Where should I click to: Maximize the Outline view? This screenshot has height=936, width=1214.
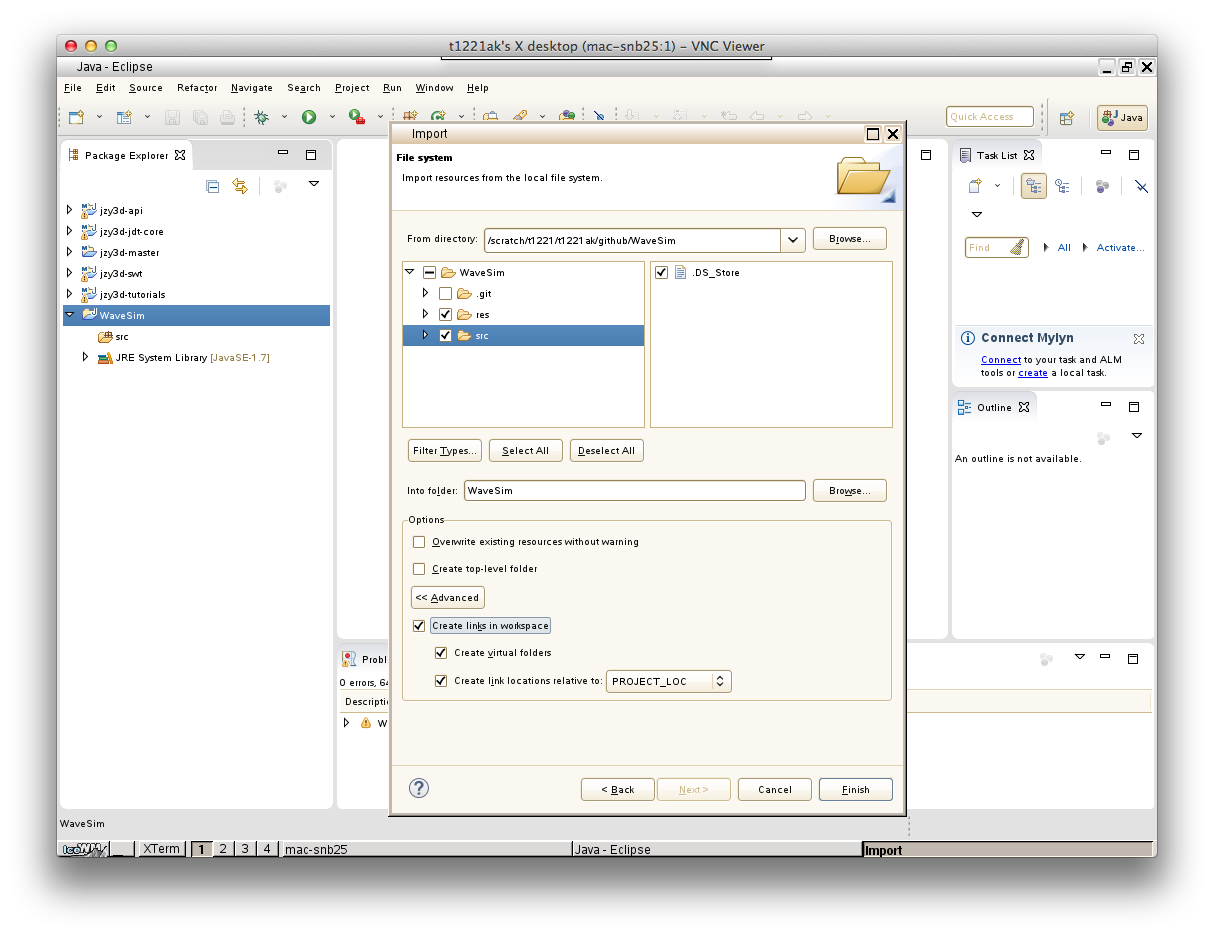(x=1134, y=407)
